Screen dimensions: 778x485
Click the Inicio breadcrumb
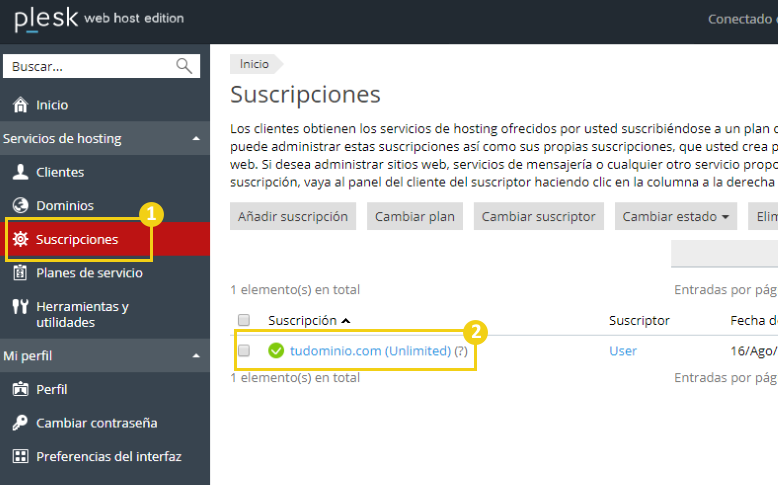[254, 64]
